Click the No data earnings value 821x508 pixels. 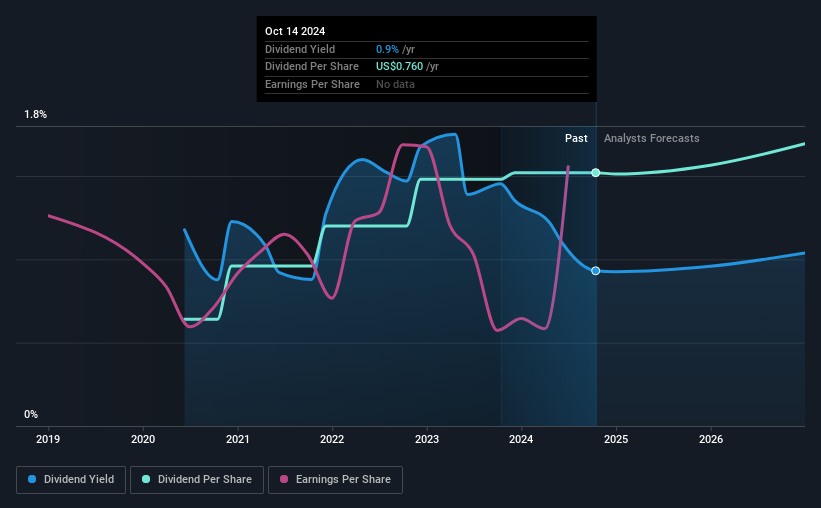[395, 84]
